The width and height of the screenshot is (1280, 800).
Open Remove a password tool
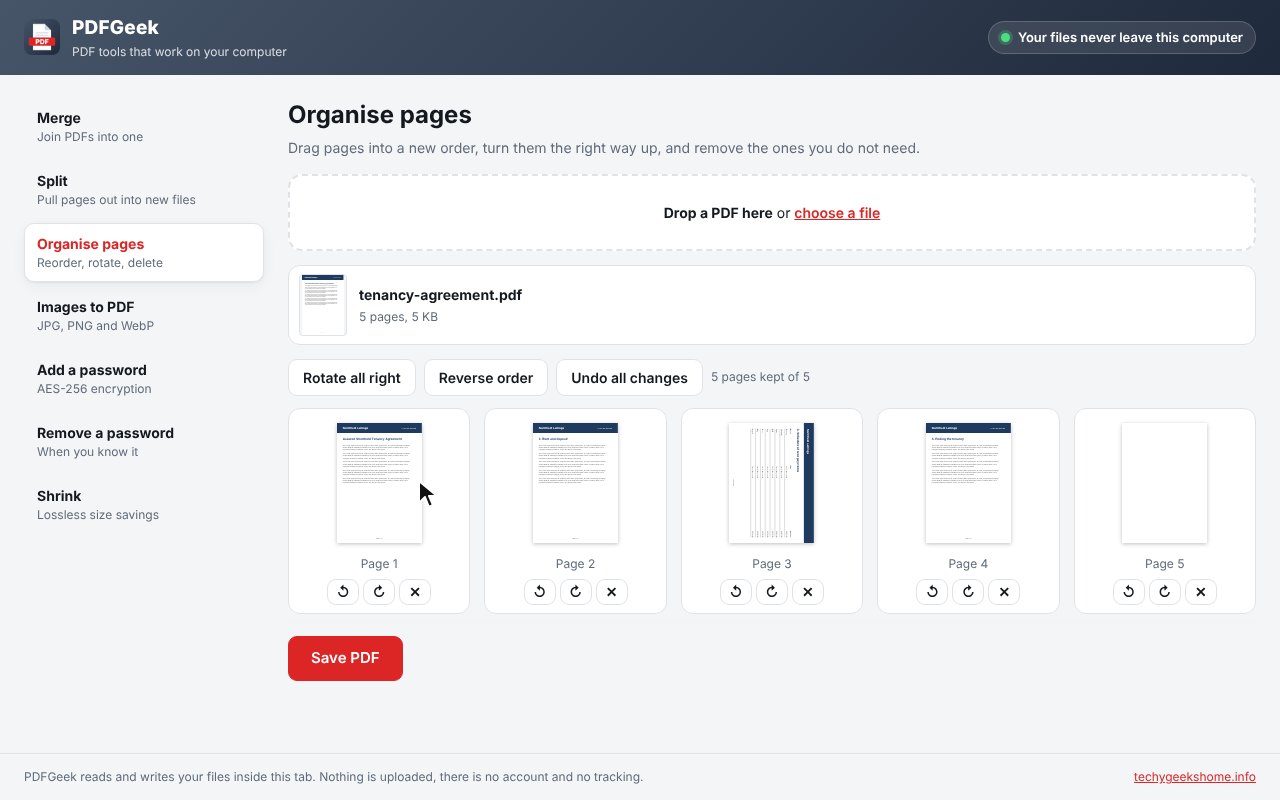click(x=144, y=442)
